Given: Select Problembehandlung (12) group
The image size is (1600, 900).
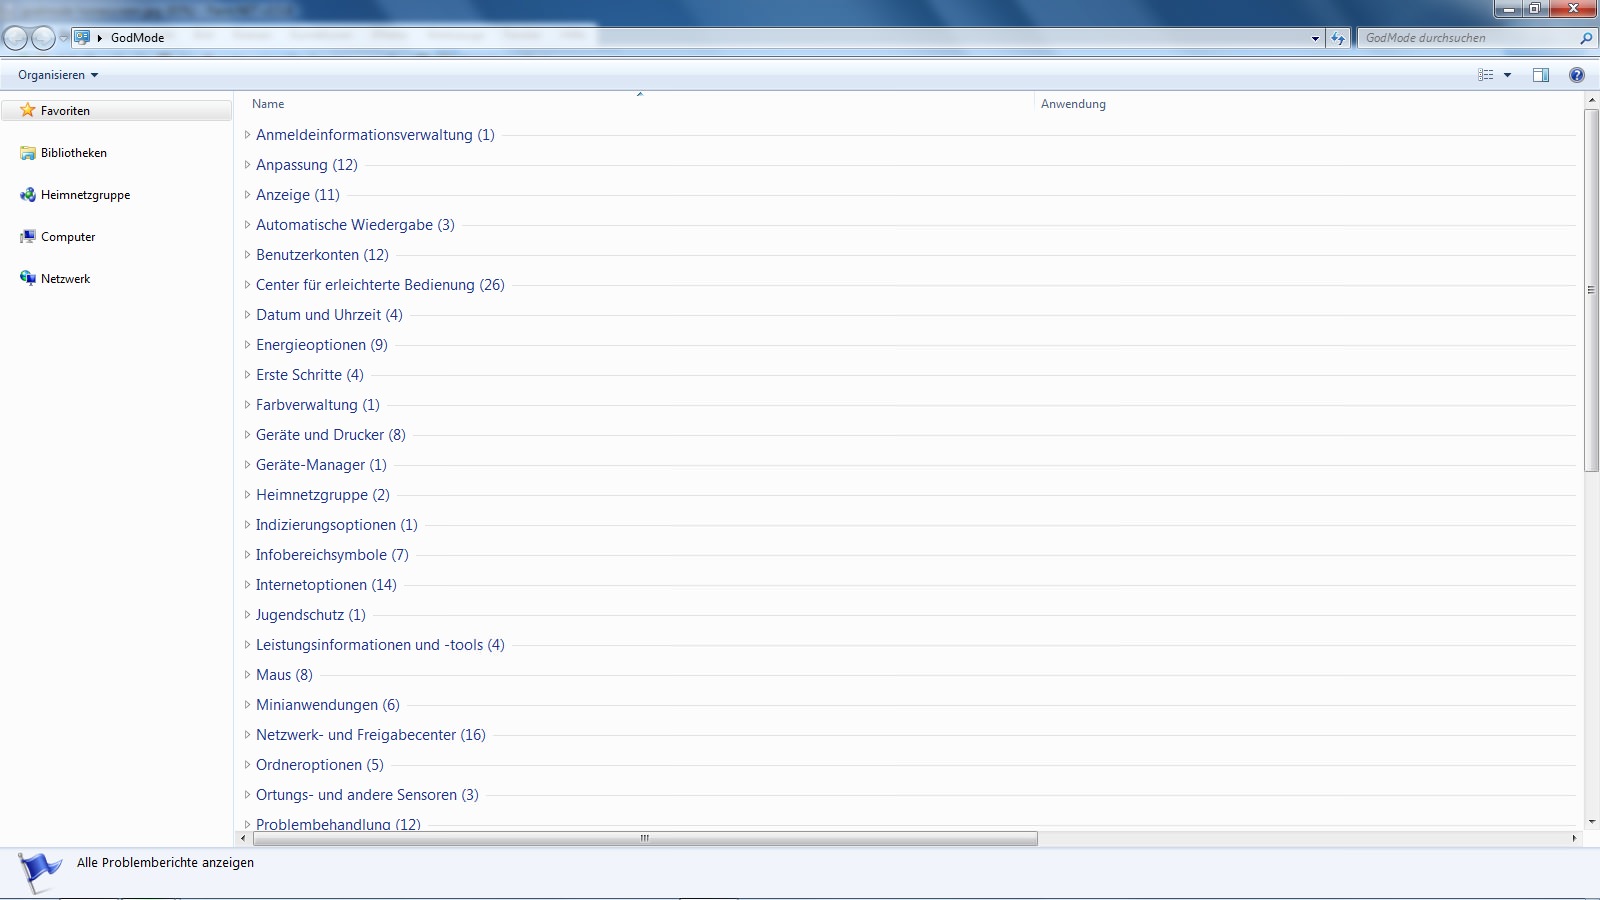Looking at the screenshot, I should pos(338,824).
